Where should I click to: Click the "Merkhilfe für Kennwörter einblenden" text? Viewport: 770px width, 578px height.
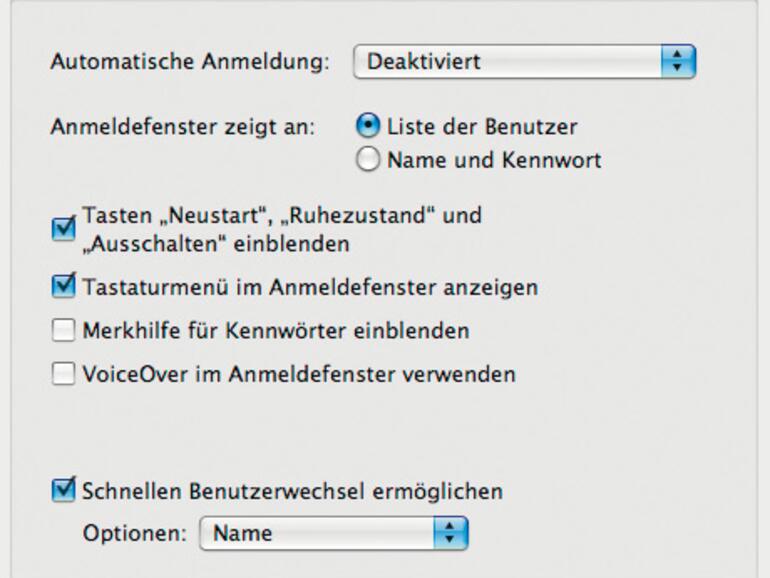(x=276, y=330)
